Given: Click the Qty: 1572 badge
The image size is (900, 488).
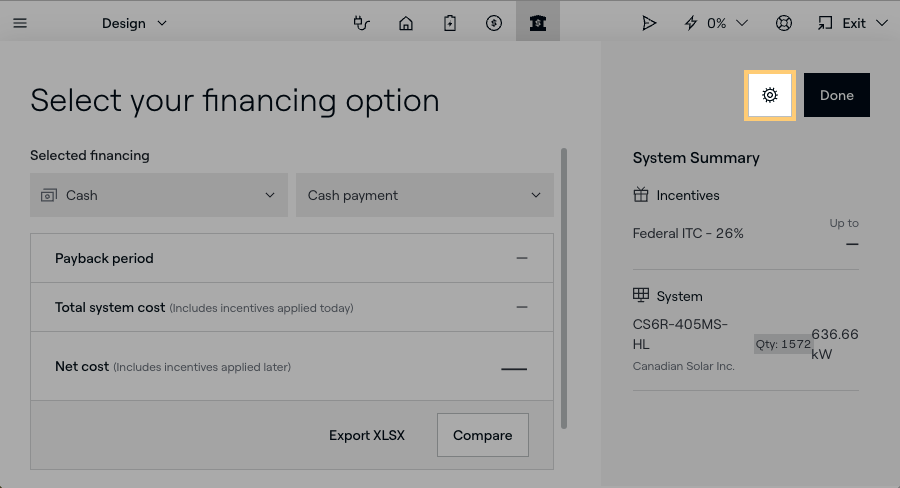Looking at the screenshot, I should point(782,344).
